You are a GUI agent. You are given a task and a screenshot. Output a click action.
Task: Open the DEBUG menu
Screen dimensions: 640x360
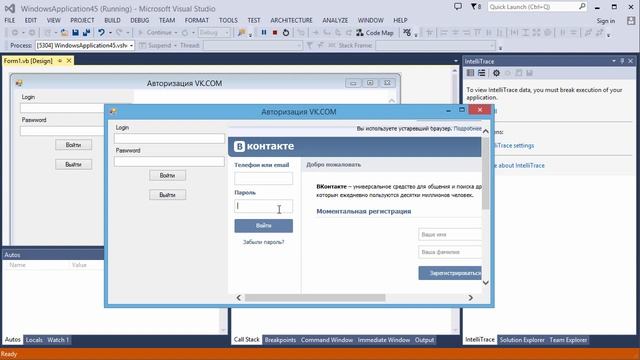[139, 20]
